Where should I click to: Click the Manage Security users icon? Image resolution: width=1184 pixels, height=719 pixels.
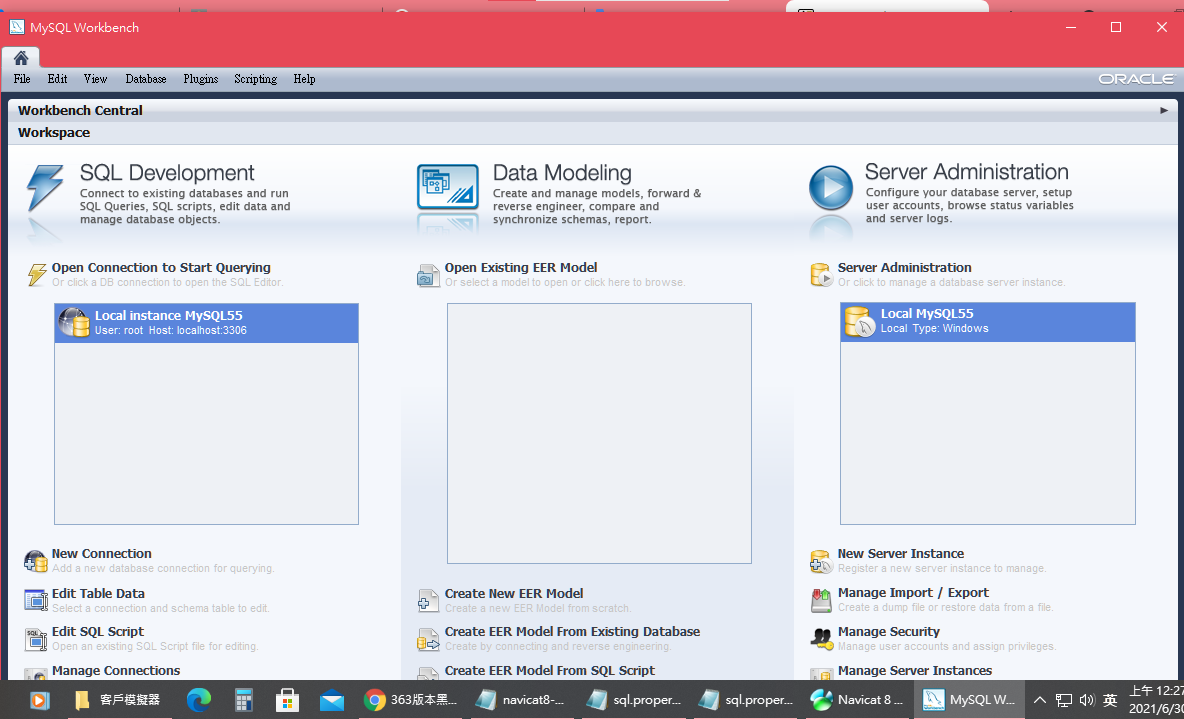point(822,639)
